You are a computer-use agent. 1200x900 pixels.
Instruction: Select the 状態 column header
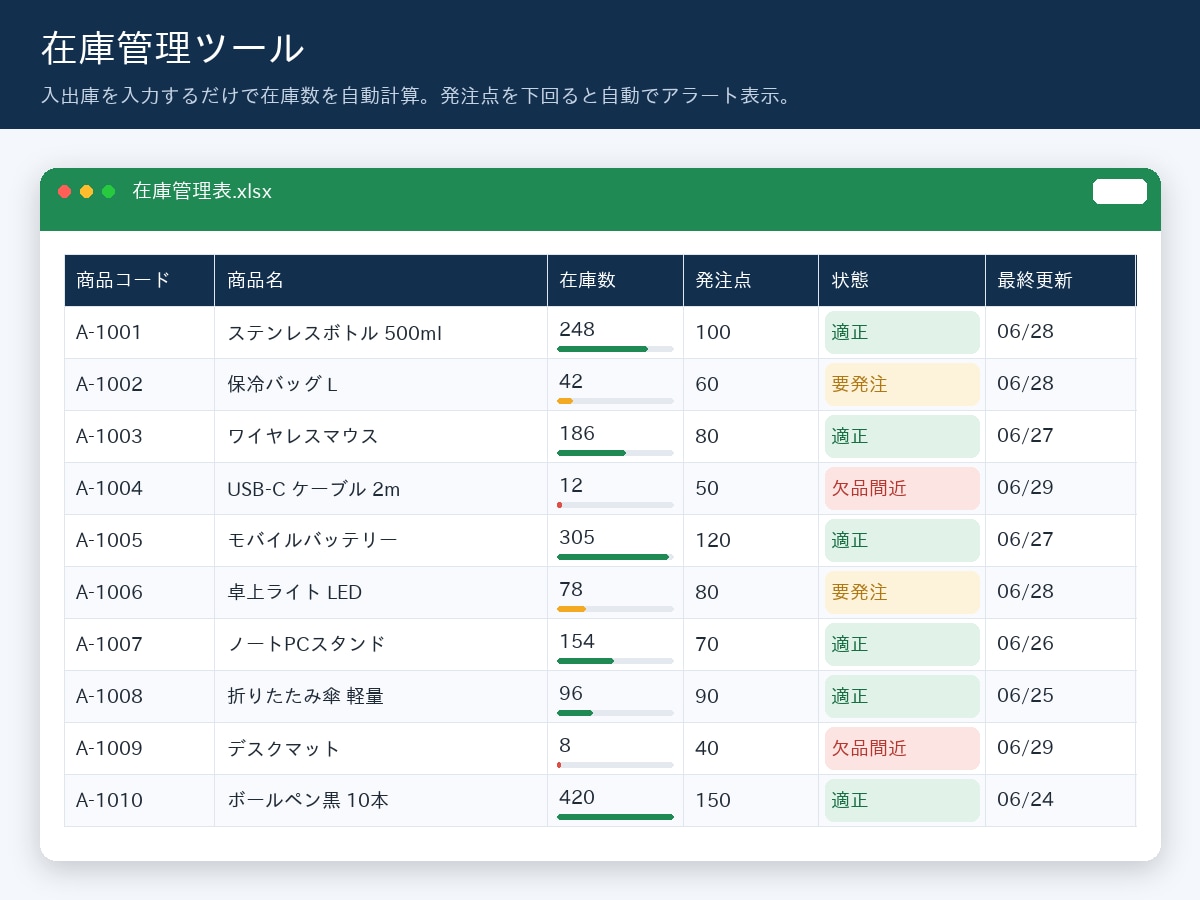coord(902,281)
